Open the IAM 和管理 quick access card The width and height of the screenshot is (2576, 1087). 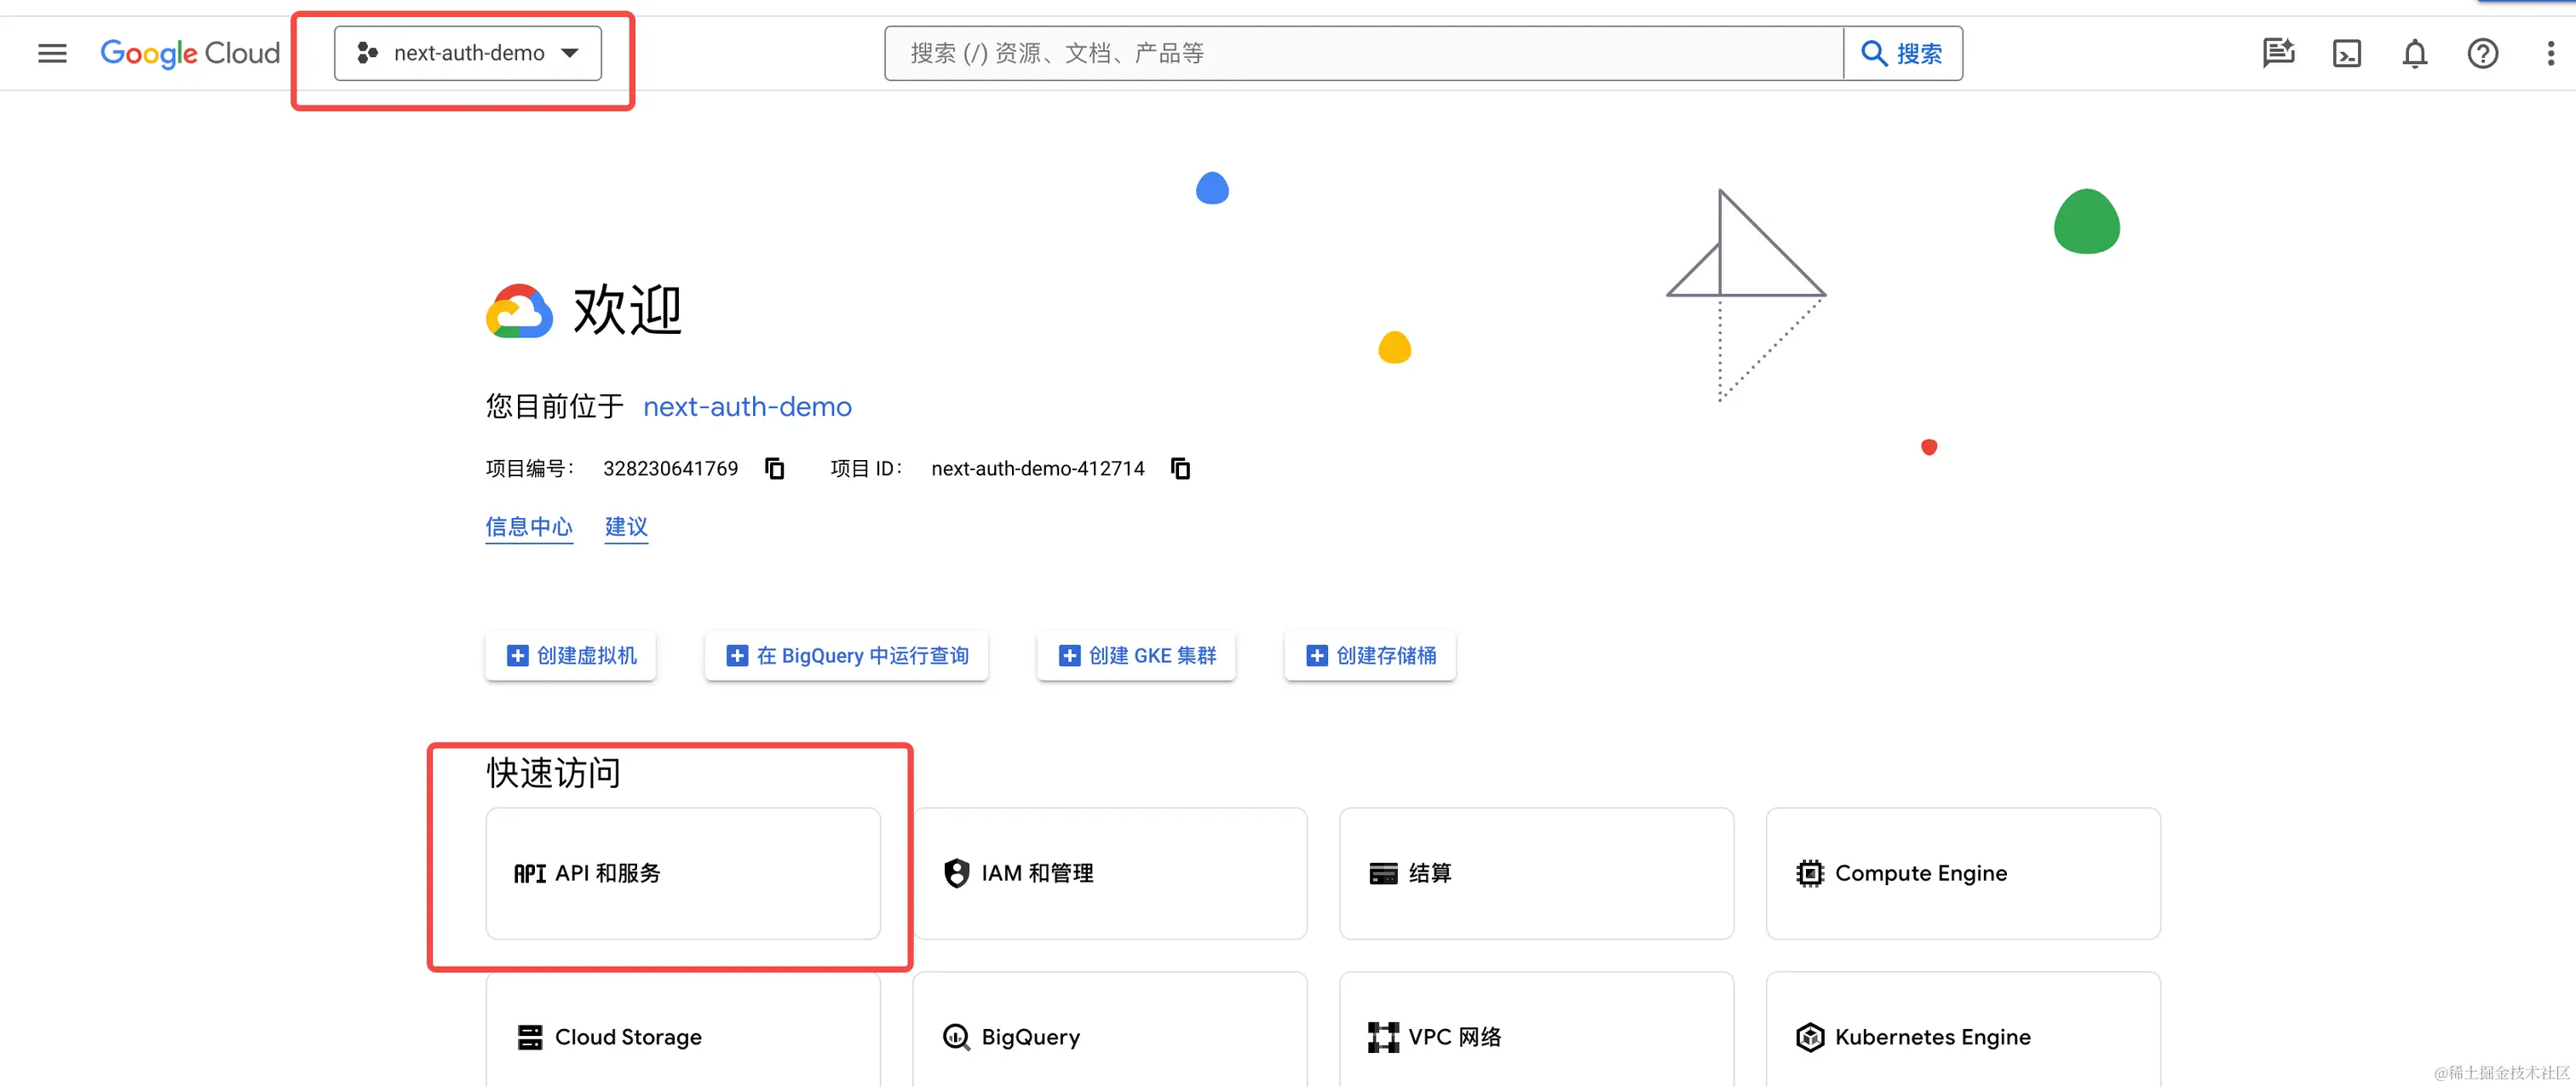1109,873
